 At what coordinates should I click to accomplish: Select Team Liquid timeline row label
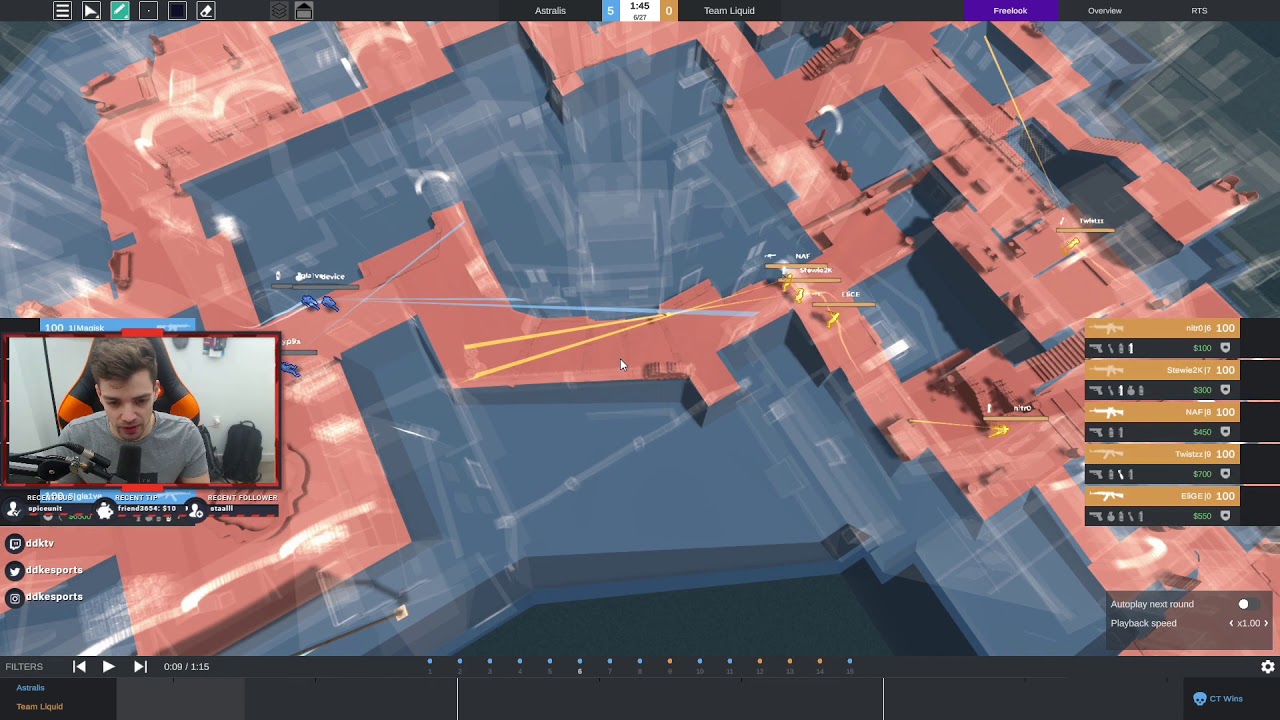pos(39,707)
